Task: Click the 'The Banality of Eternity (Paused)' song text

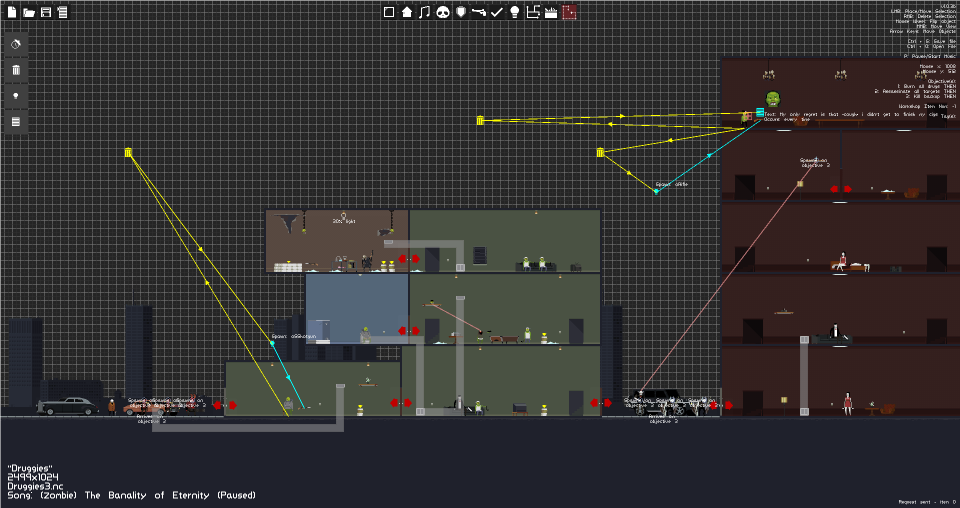Action: [168, 495]
